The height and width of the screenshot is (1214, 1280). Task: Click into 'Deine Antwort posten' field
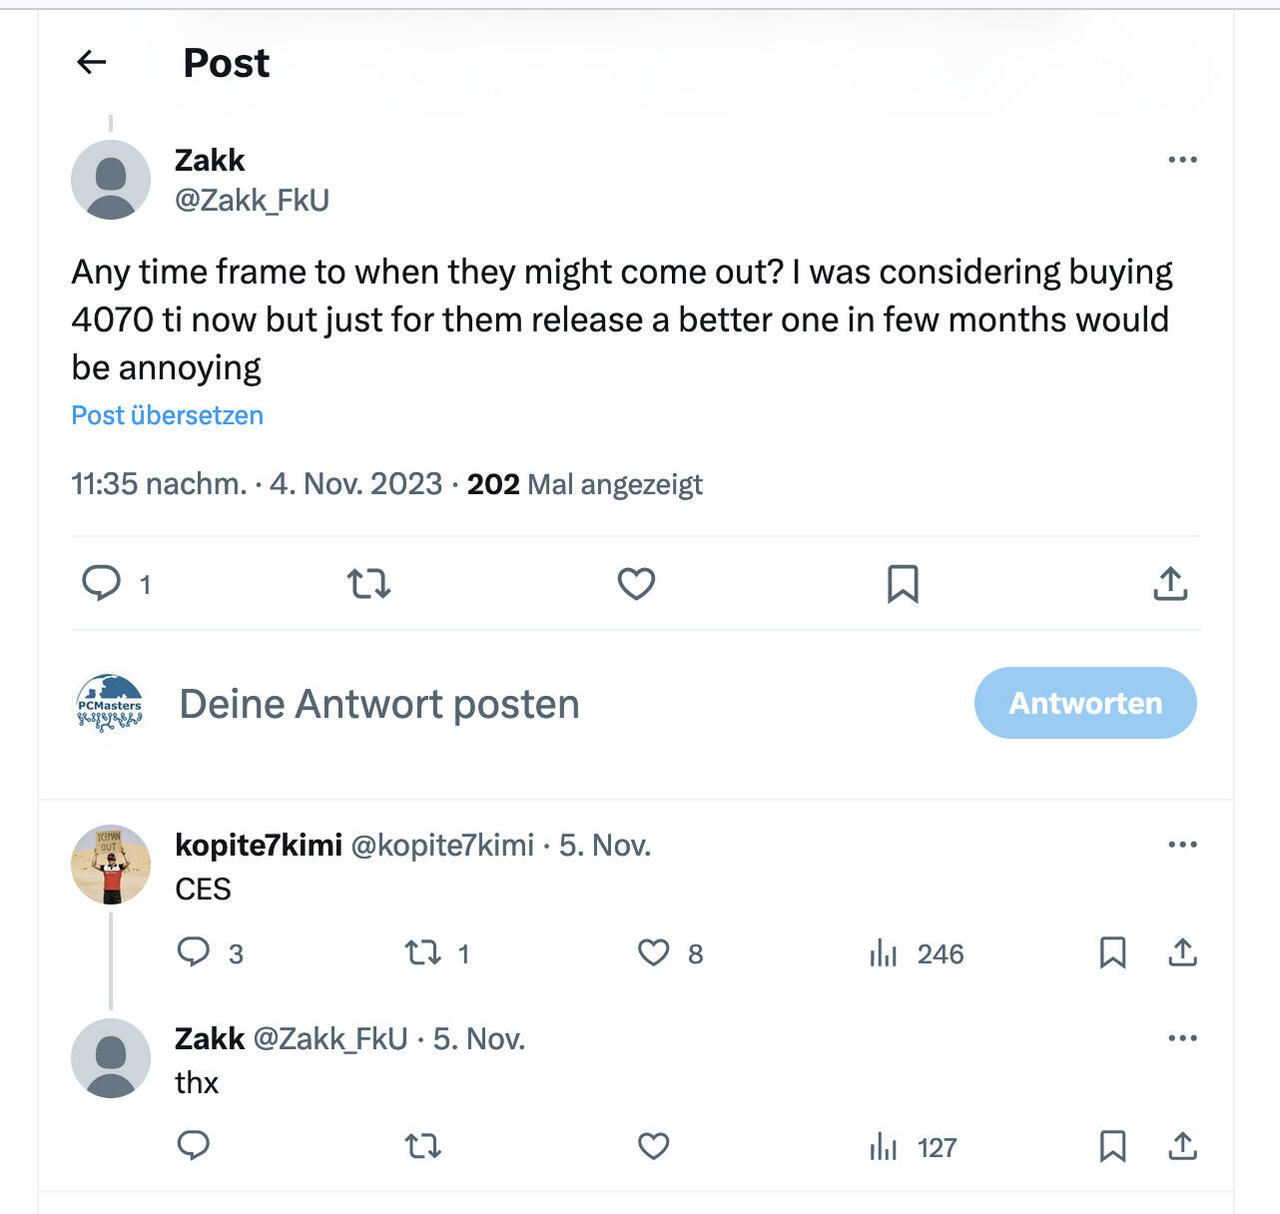click(379, 704)
